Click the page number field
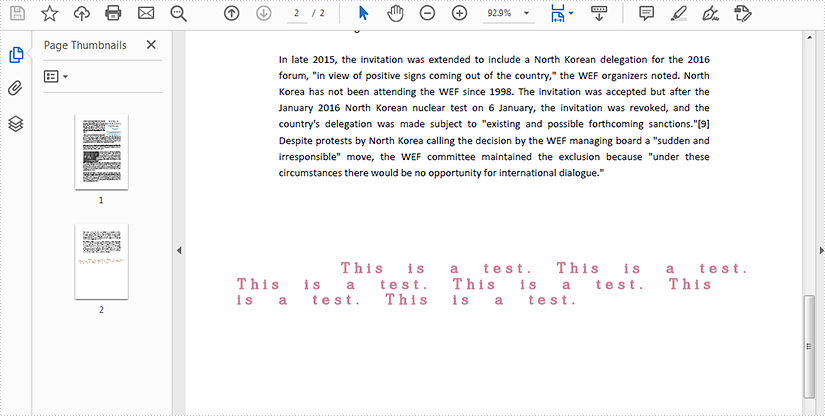This screenshot has width=825, height=416. [x=297, y=13]
